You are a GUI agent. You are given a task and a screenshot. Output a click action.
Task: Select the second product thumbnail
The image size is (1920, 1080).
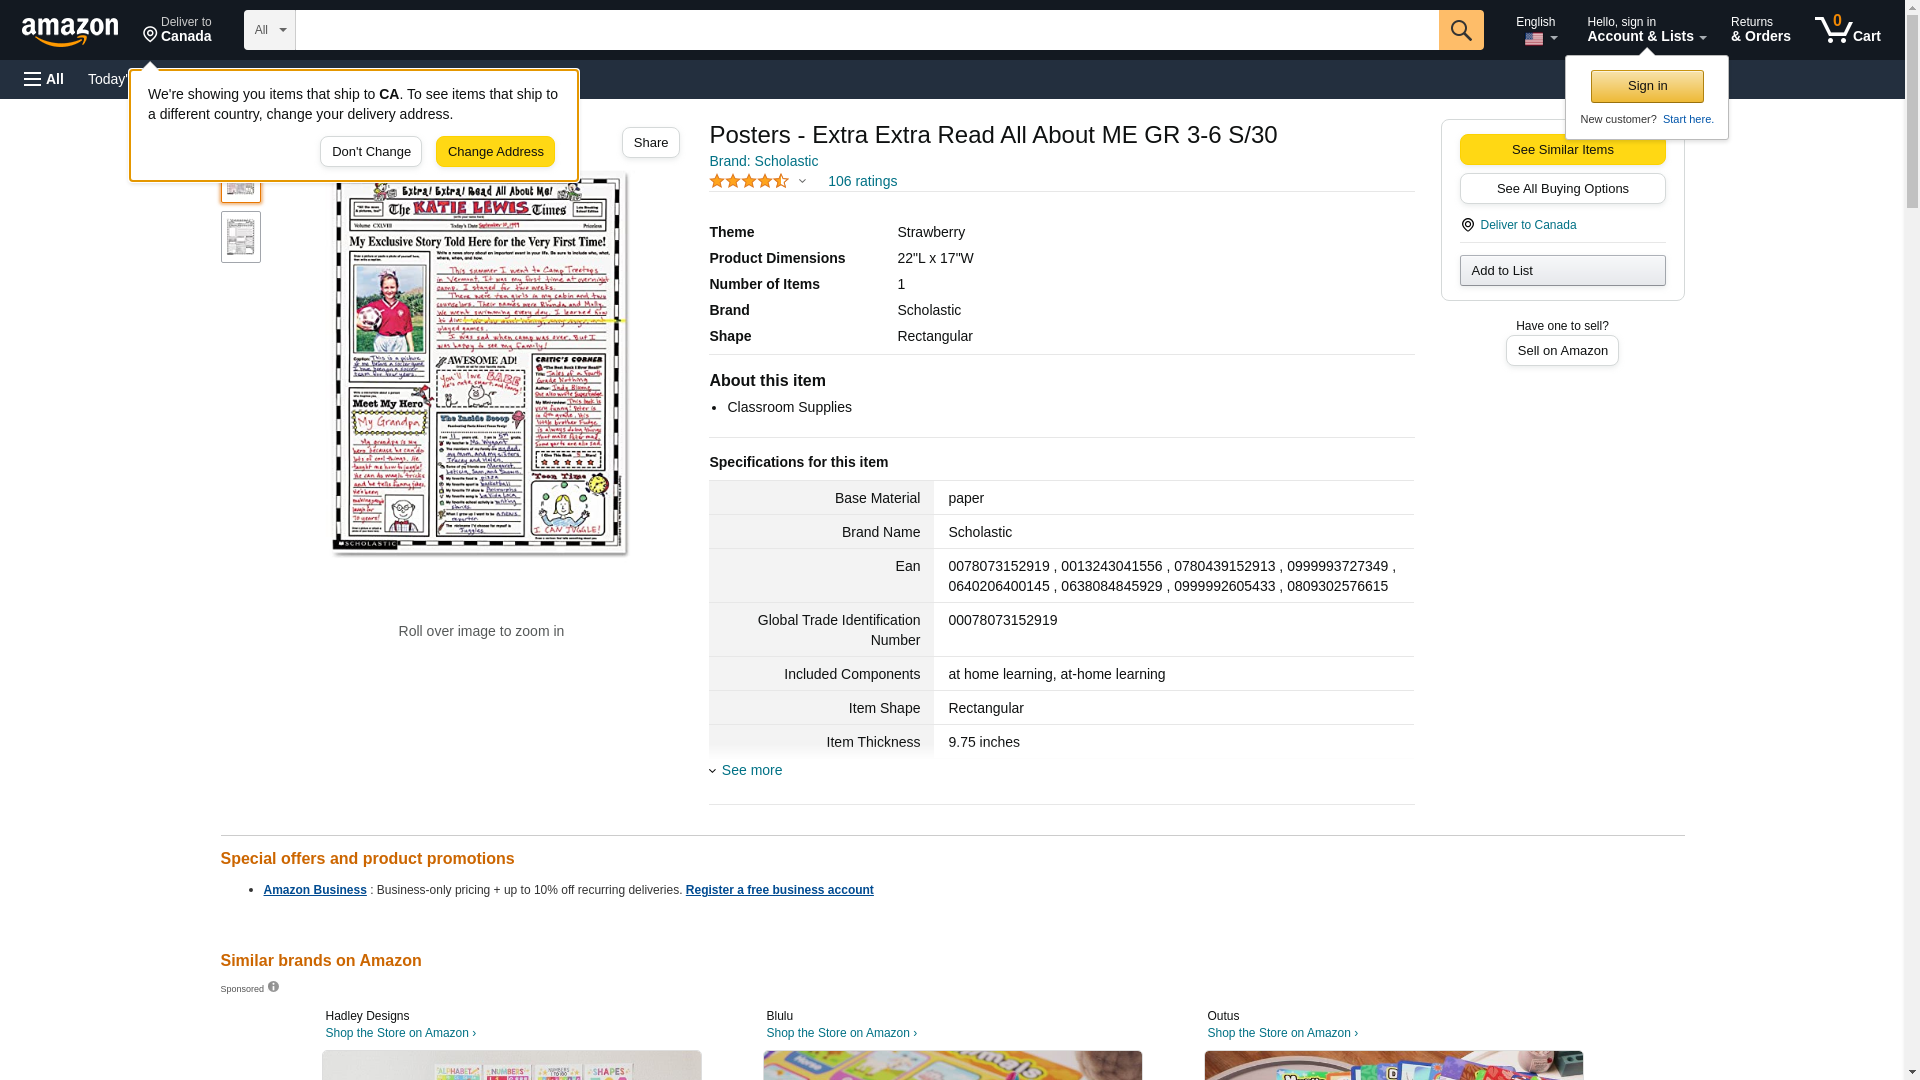click(241, 237)
